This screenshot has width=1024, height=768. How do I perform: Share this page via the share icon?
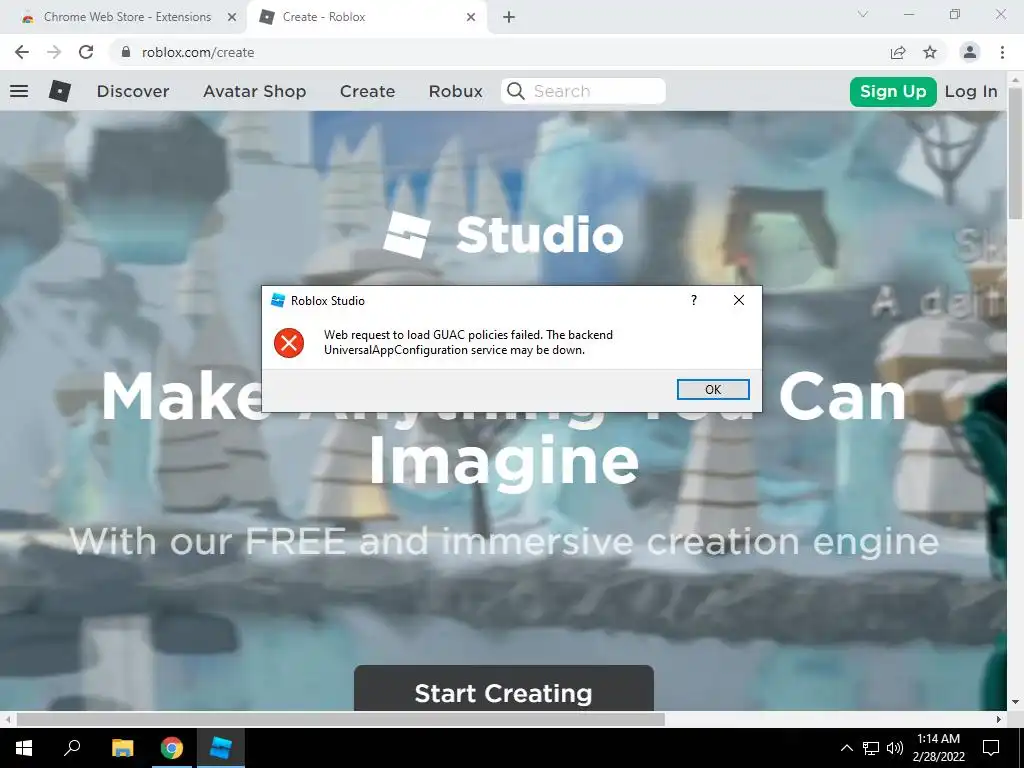click(898, 52)
